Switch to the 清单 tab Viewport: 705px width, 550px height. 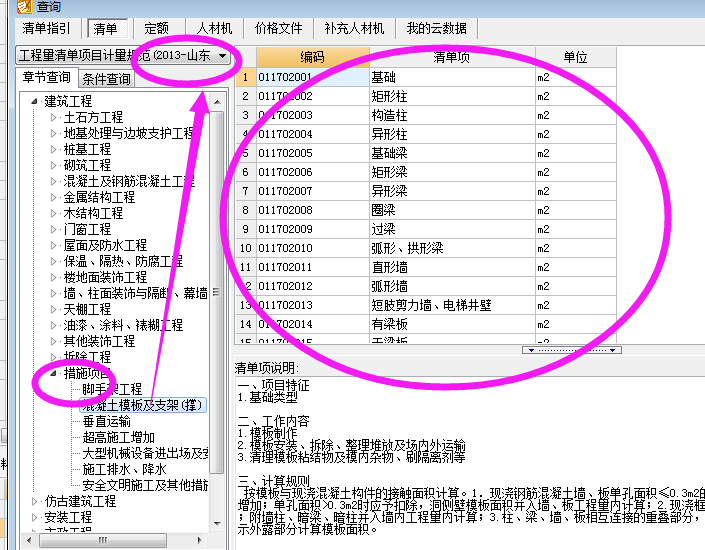pos(105,29)
